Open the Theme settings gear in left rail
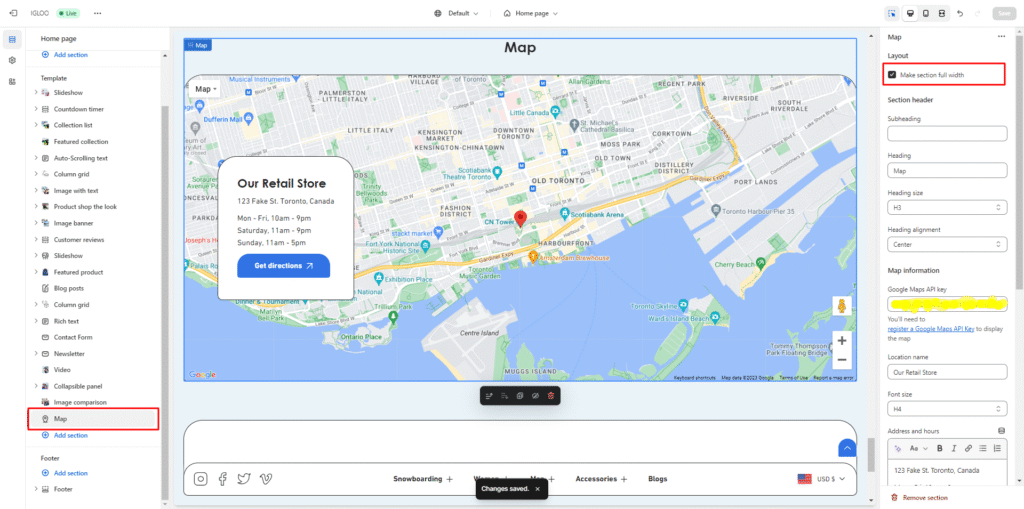The width and height of the screenshot is (1024, 509). point(12,60)
